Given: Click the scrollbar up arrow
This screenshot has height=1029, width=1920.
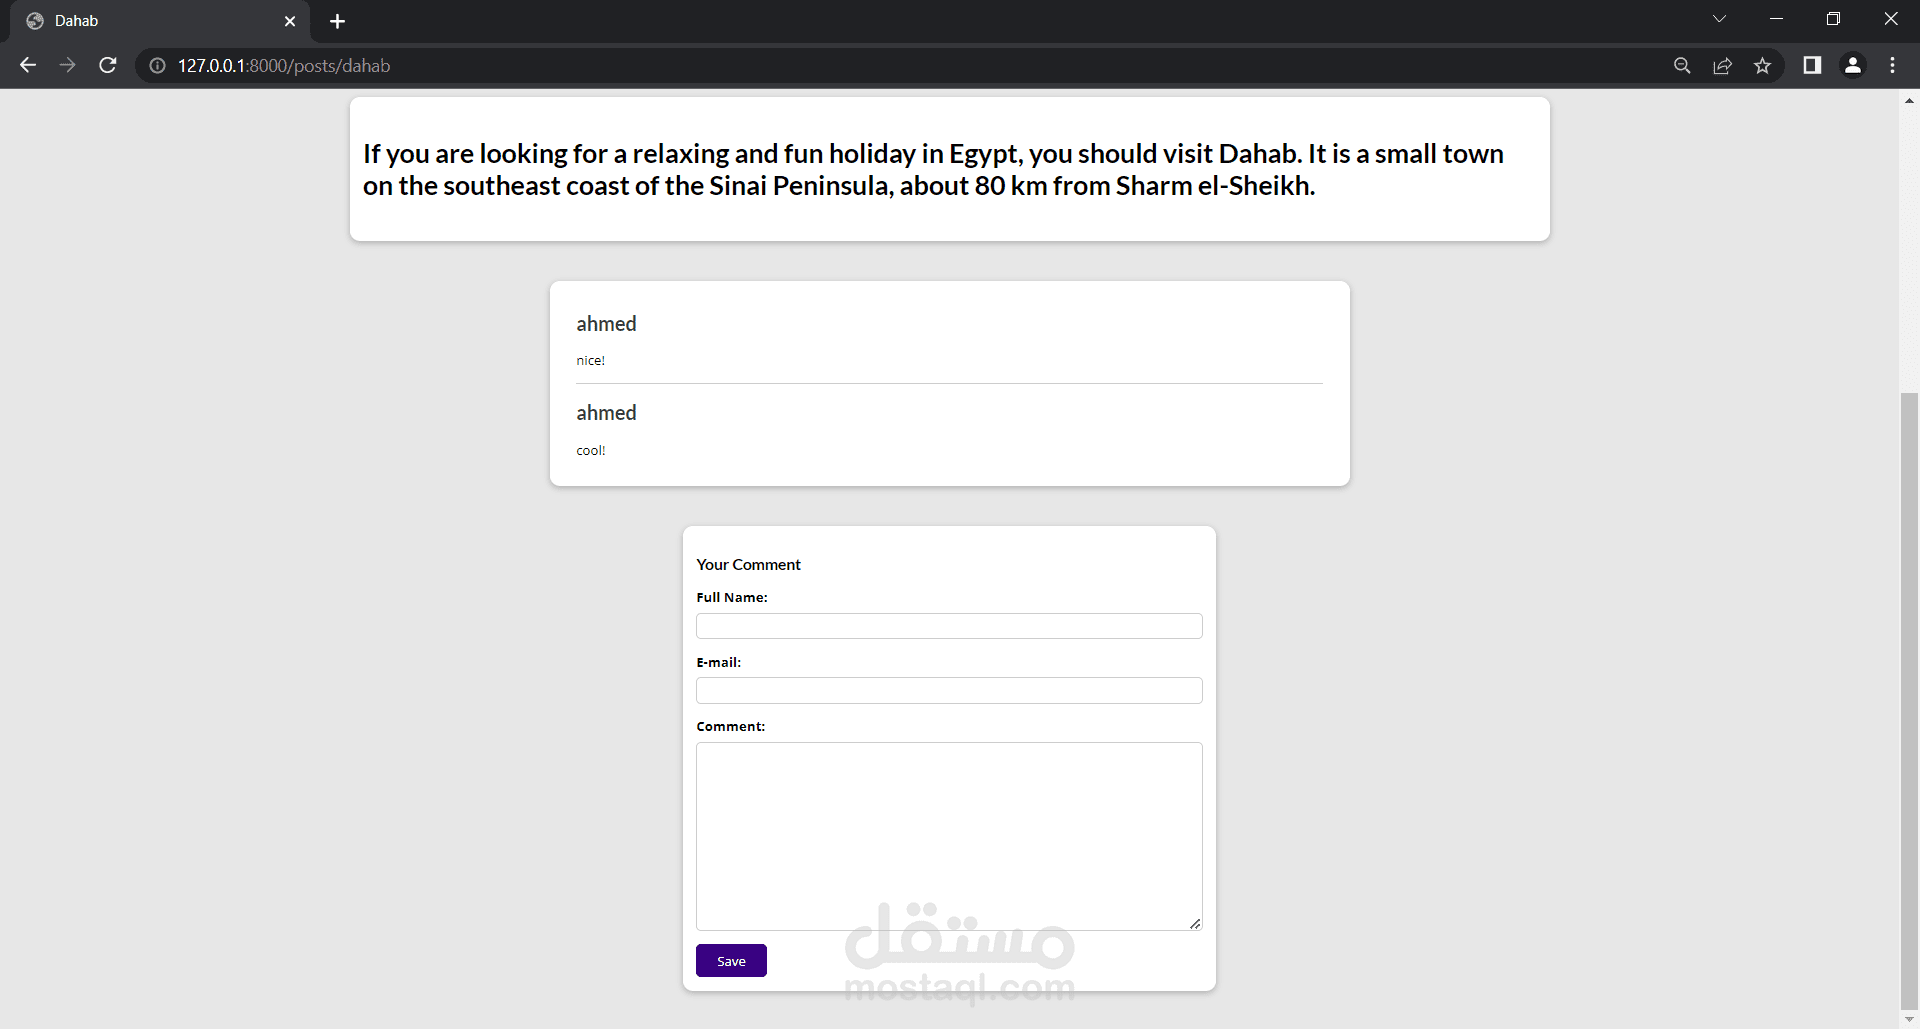Looking at the screenshot, I should [x=1909, y=101].
